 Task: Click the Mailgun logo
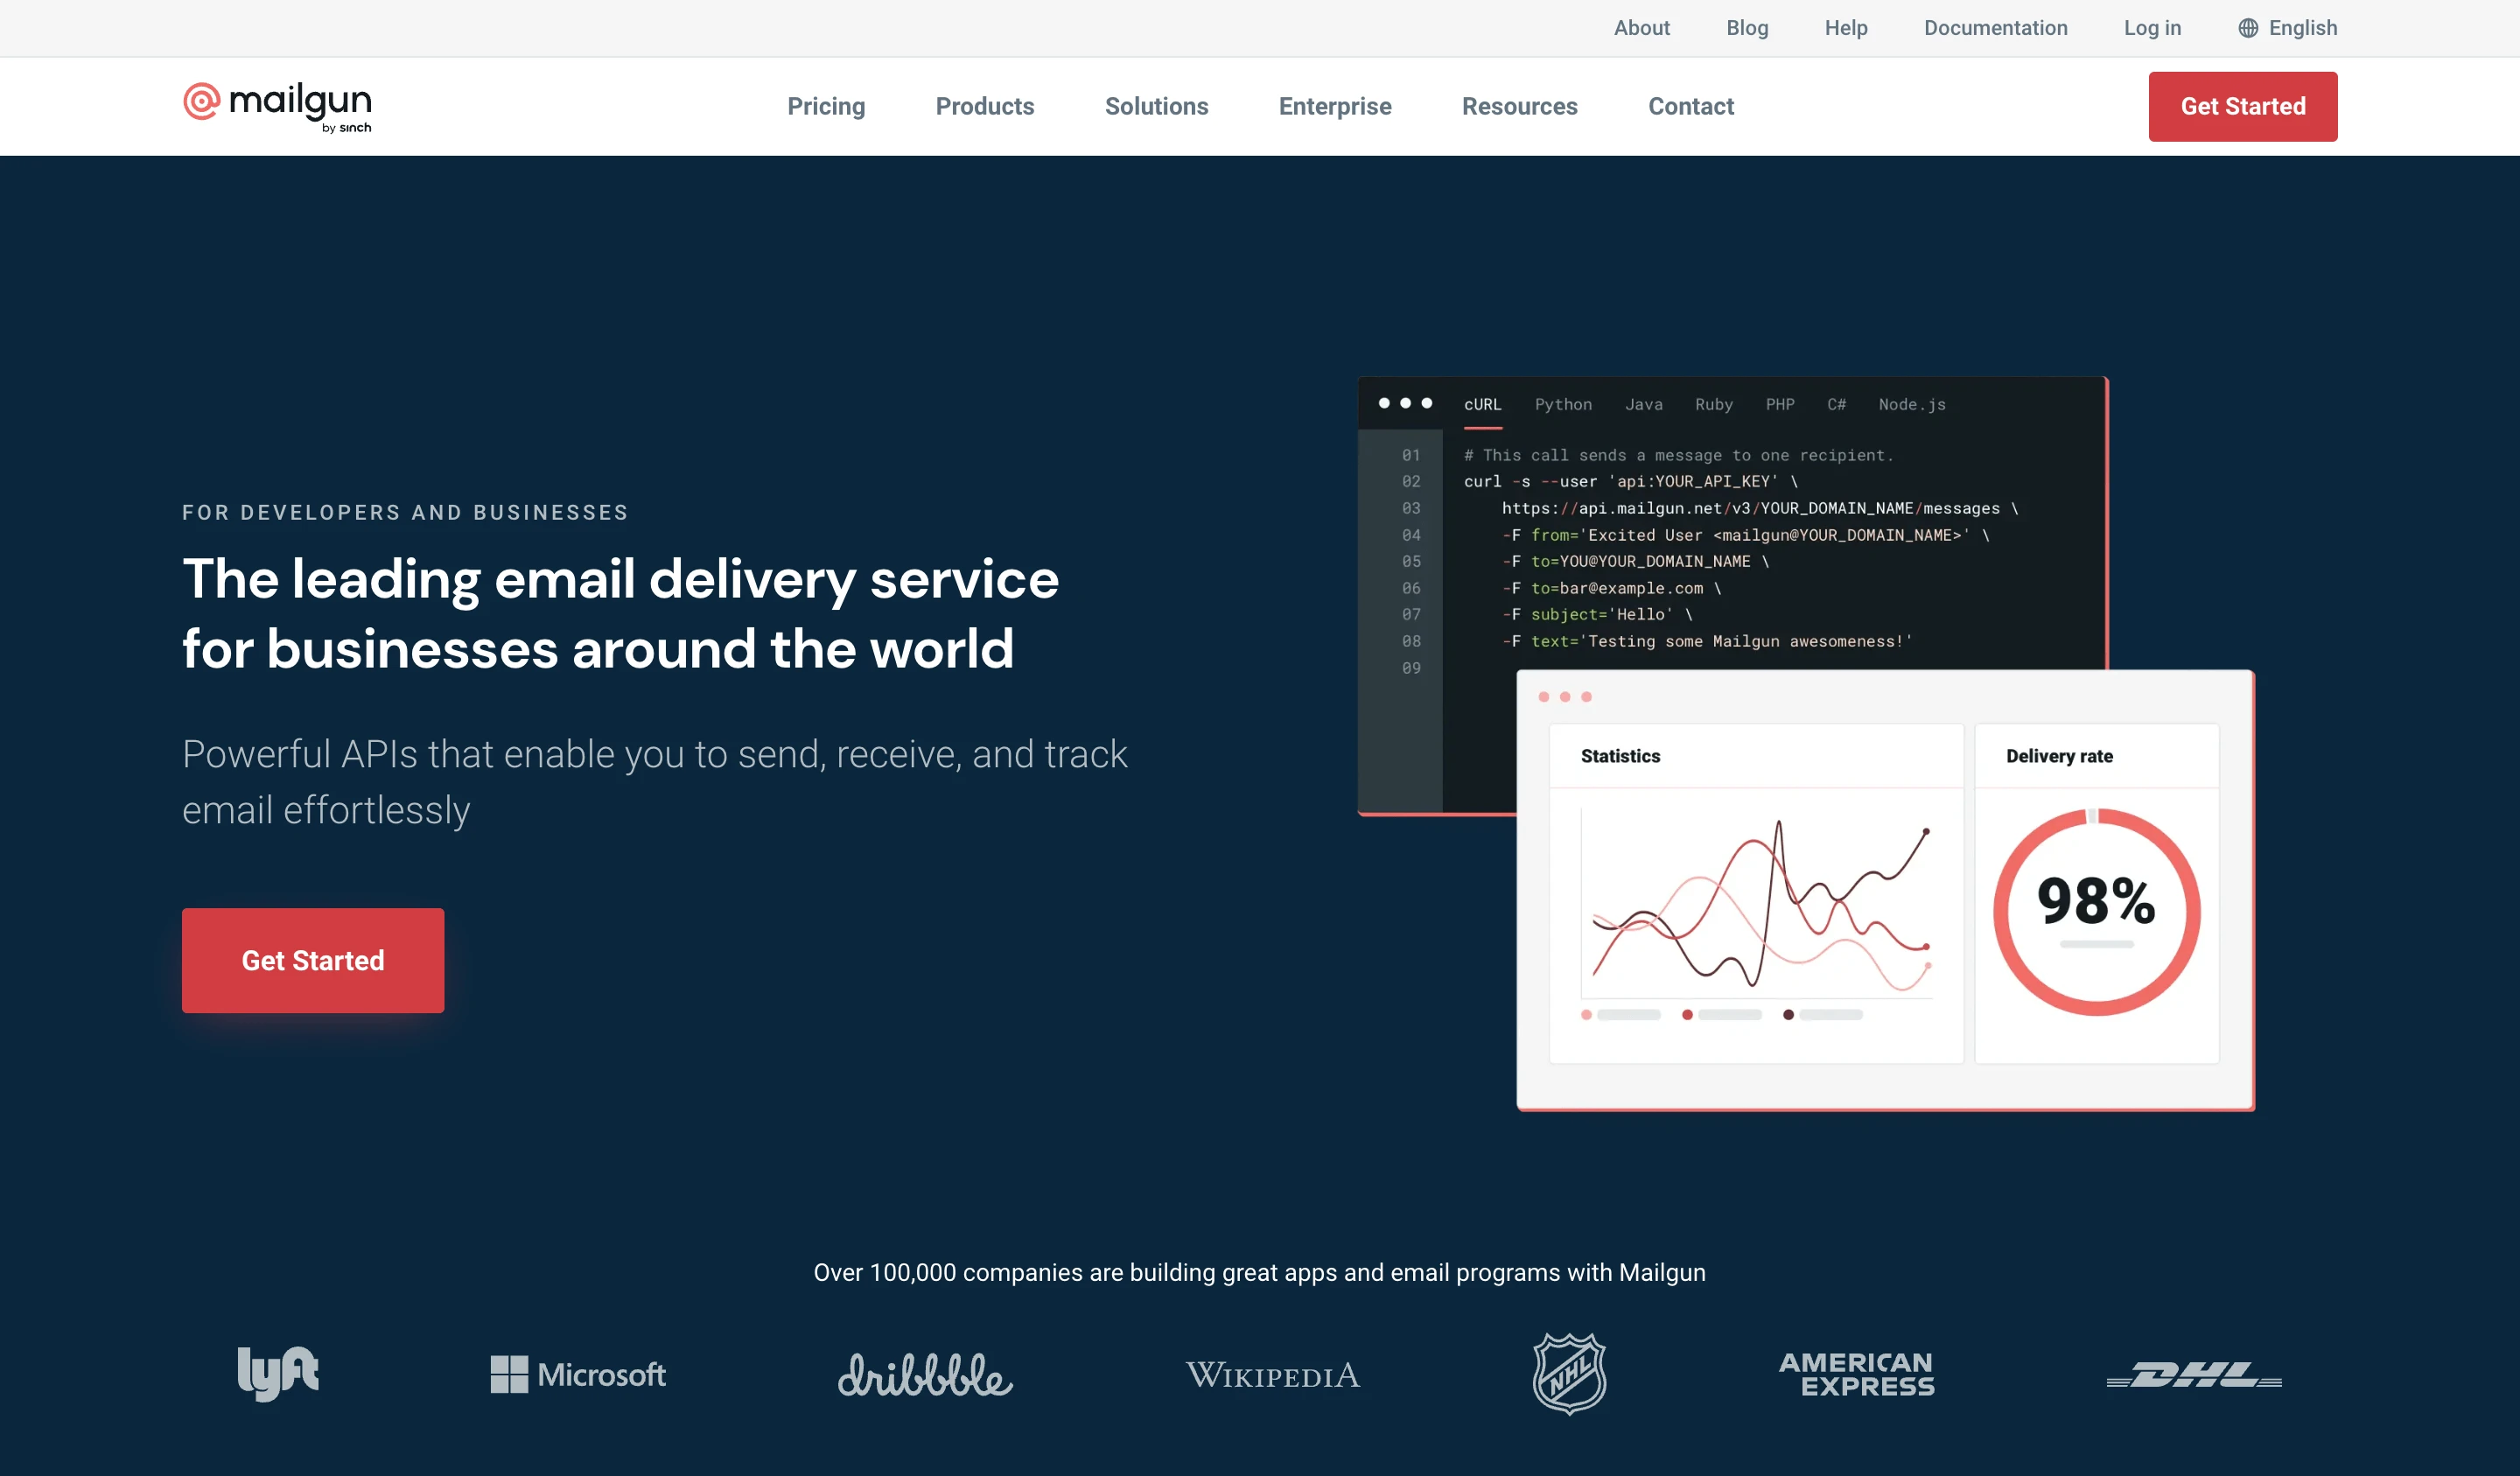pos(277,106)
